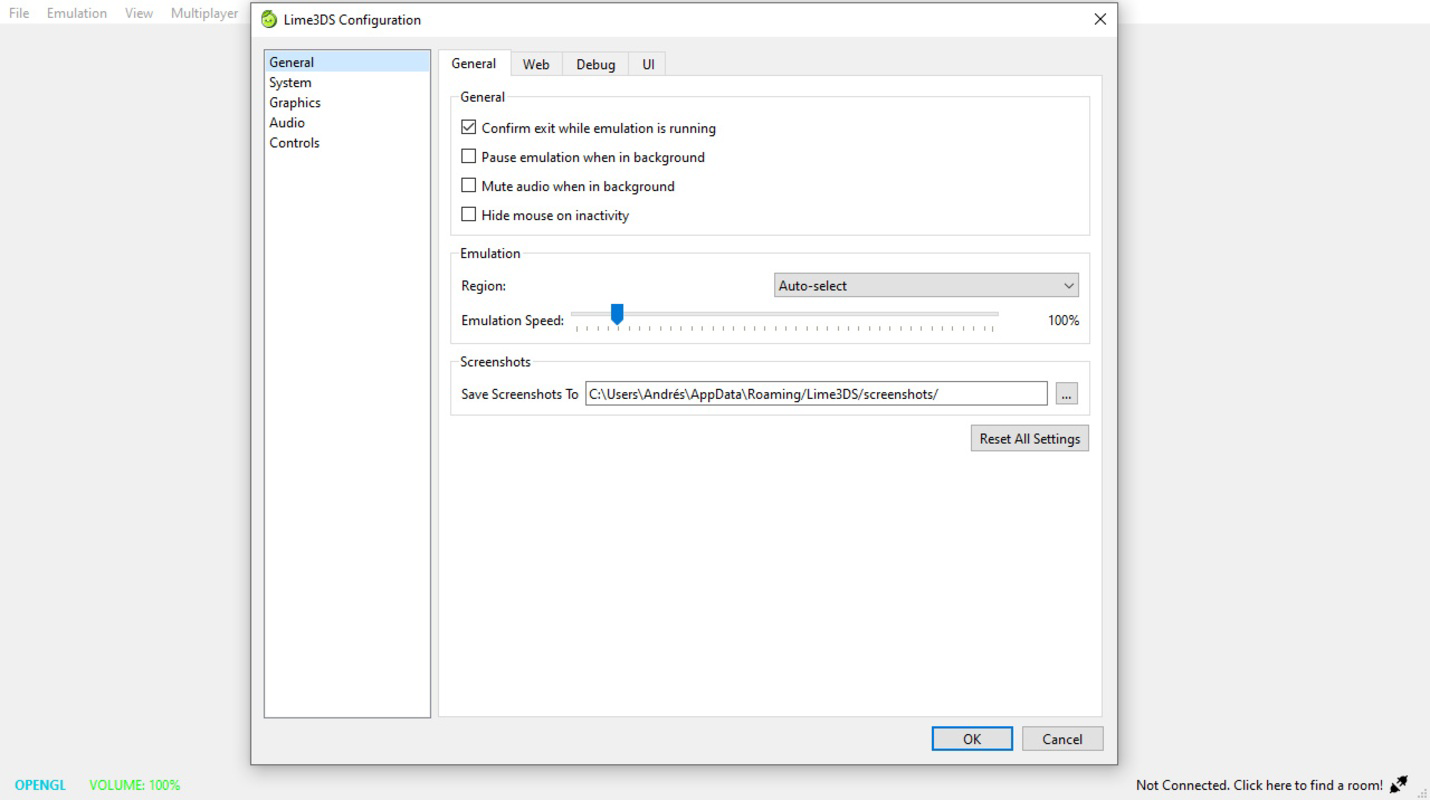Viewport: 1430px width, 800px height.
Task: Click the Save Screenshots To path field
Action: coord(816,394)
